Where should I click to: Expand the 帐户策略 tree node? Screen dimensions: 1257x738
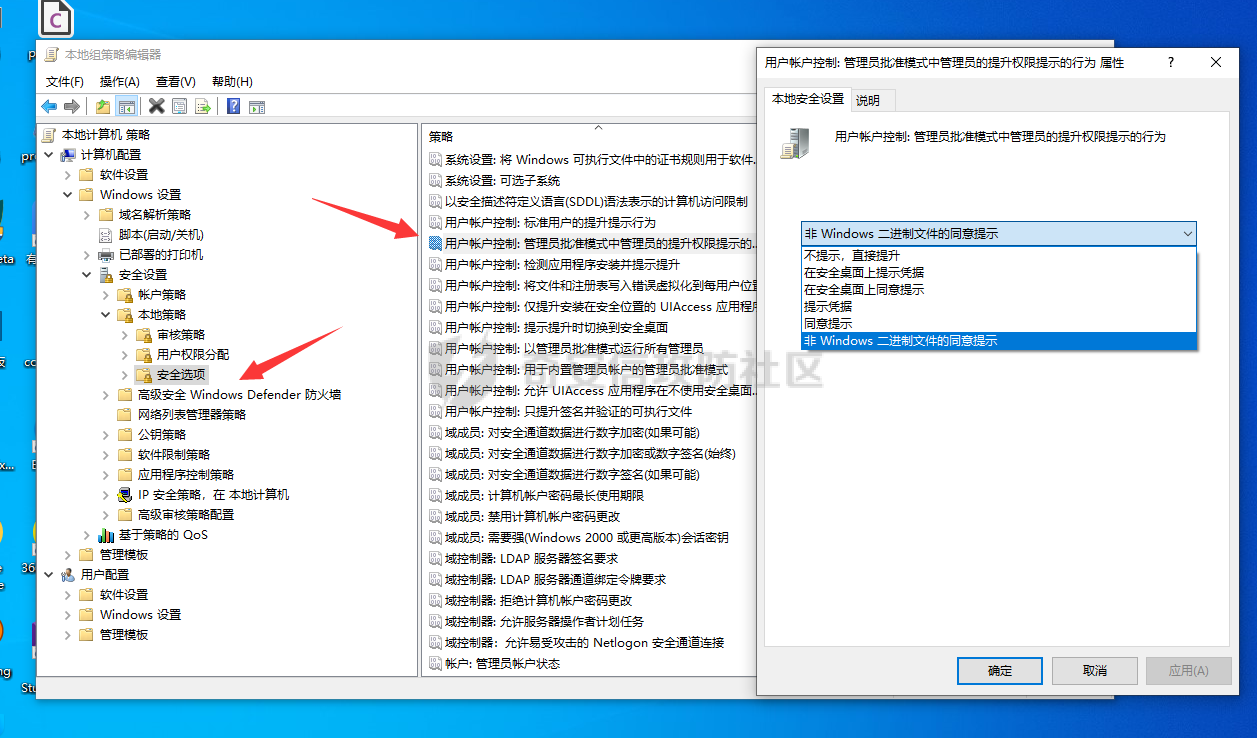[x=106, y=294]
